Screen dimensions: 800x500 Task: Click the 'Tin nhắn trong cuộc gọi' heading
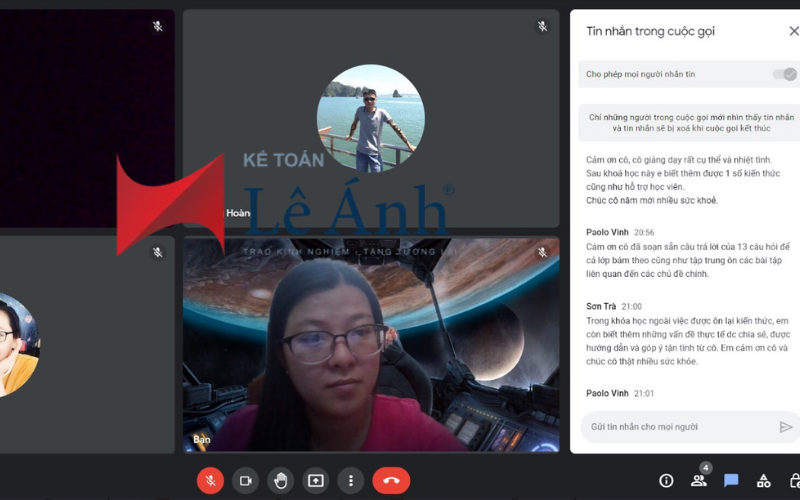point(651,31)
